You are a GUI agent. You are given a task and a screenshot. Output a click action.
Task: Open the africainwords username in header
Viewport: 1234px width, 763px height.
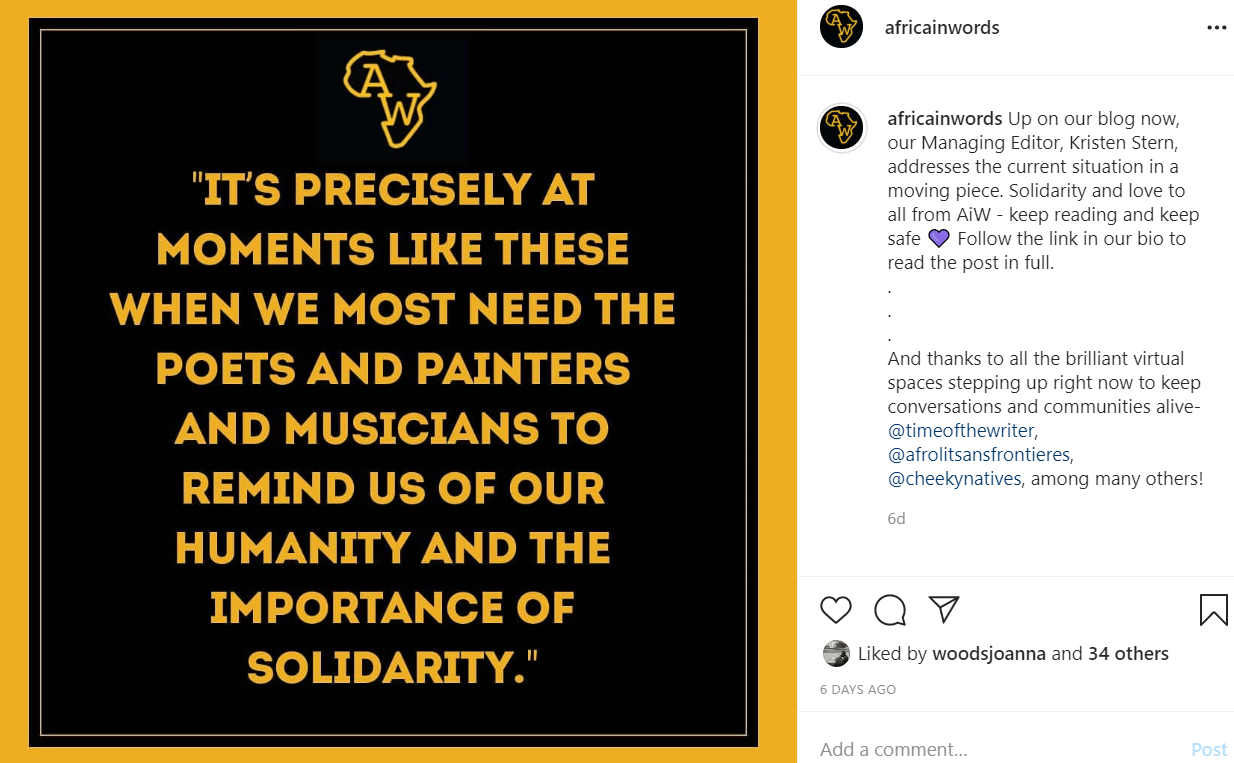[942, 28]
